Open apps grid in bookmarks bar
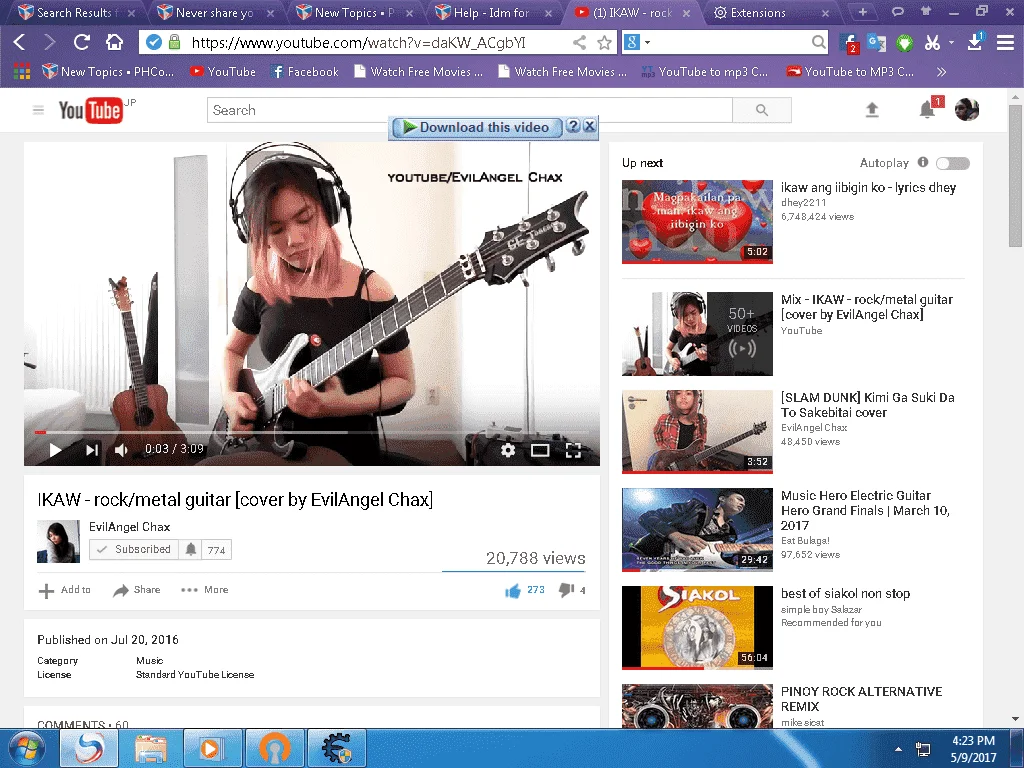The height and width of the screenshot is (768, 1024). 22,71
